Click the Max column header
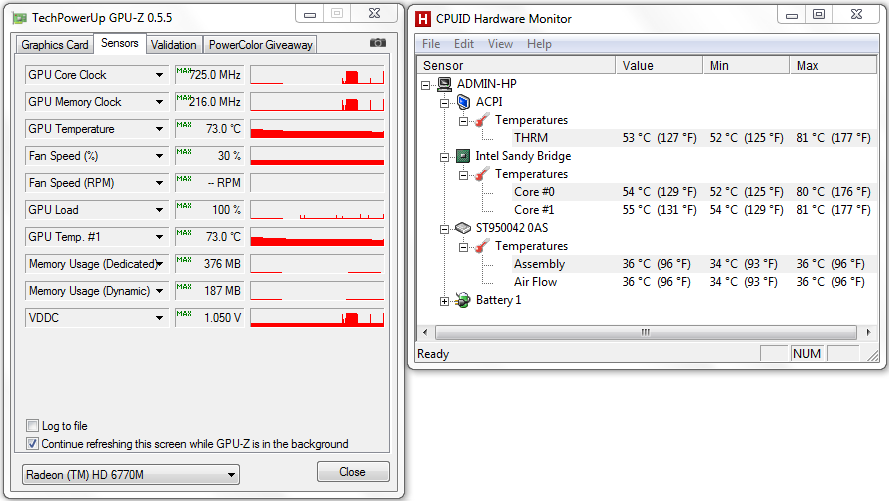The image size is (889, 501). [x=833, y=66]
